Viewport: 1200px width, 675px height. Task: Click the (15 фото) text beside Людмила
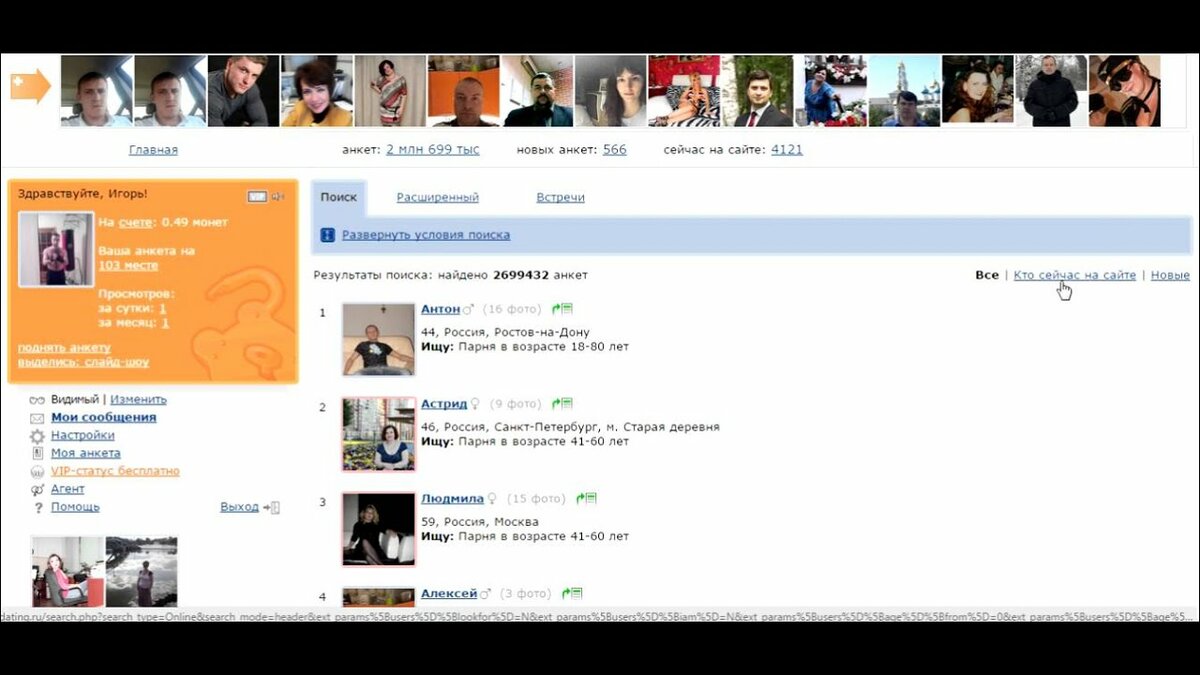tap(536, 498)
